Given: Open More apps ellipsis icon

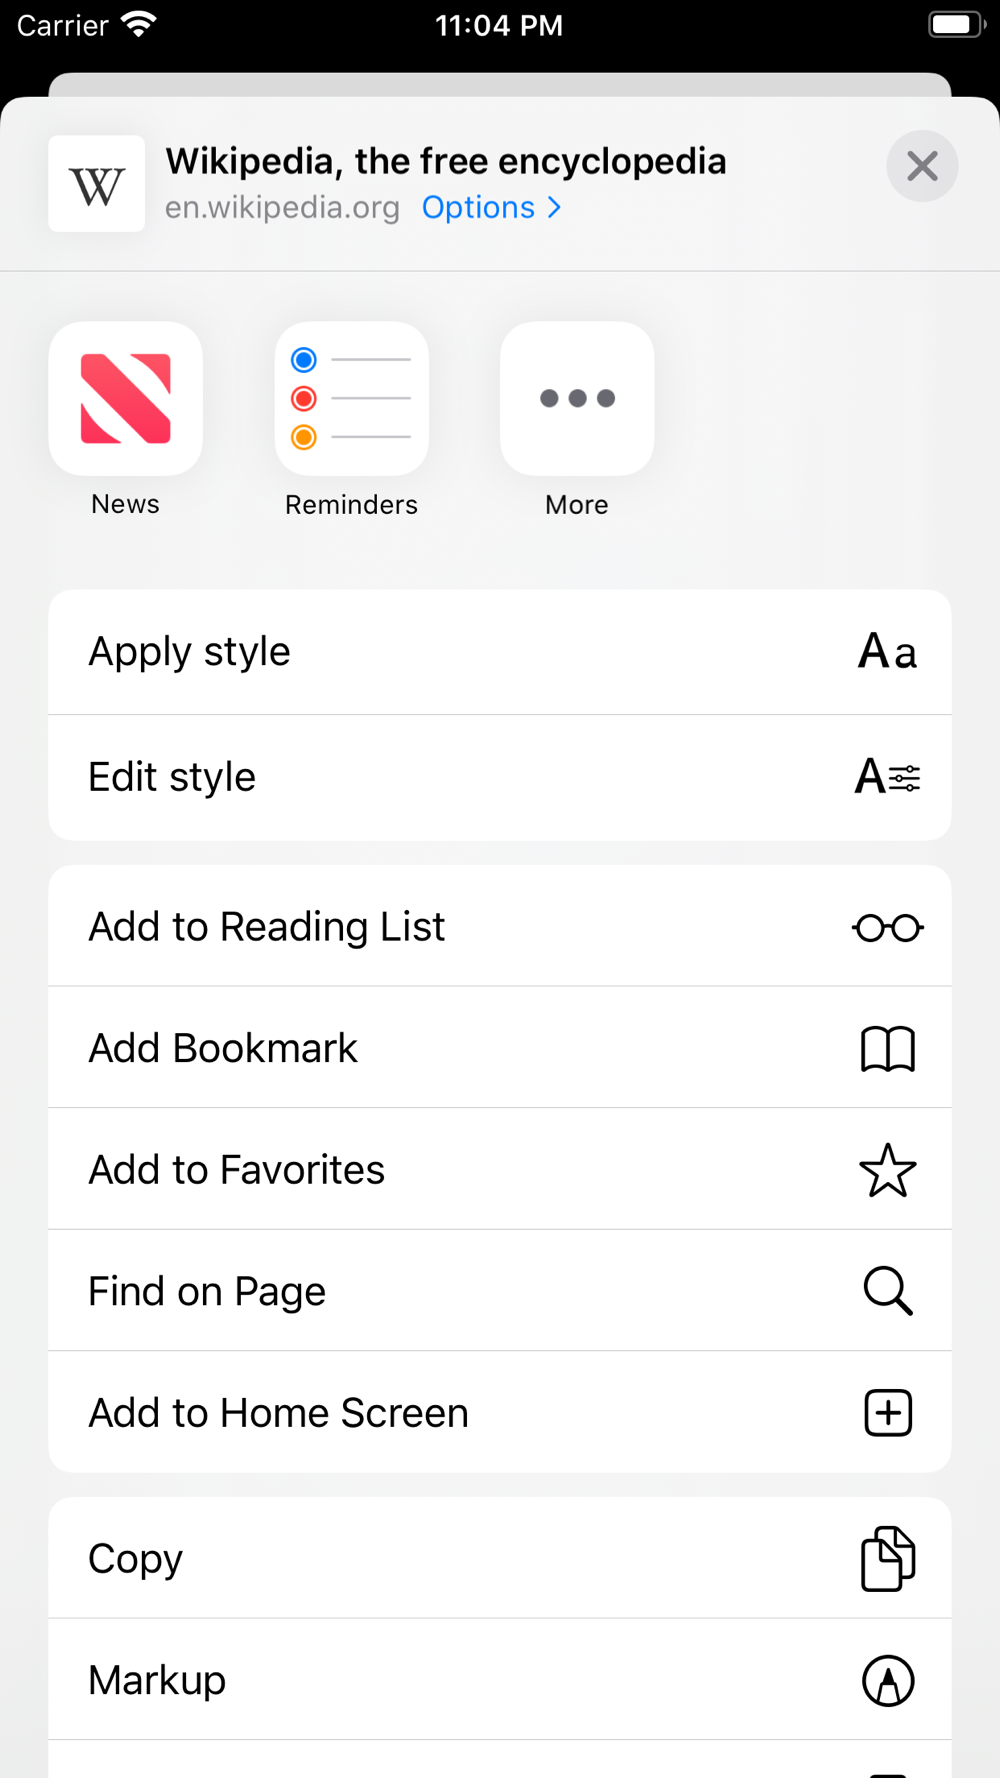Looking at the screenshot, I should pyautogui.click(x=577, y=398).
